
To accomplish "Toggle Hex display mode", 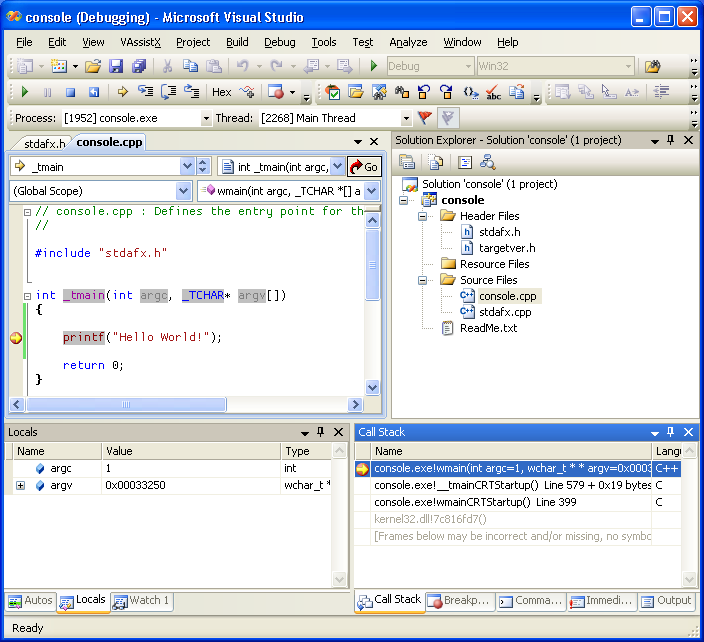I will (221, 92).
